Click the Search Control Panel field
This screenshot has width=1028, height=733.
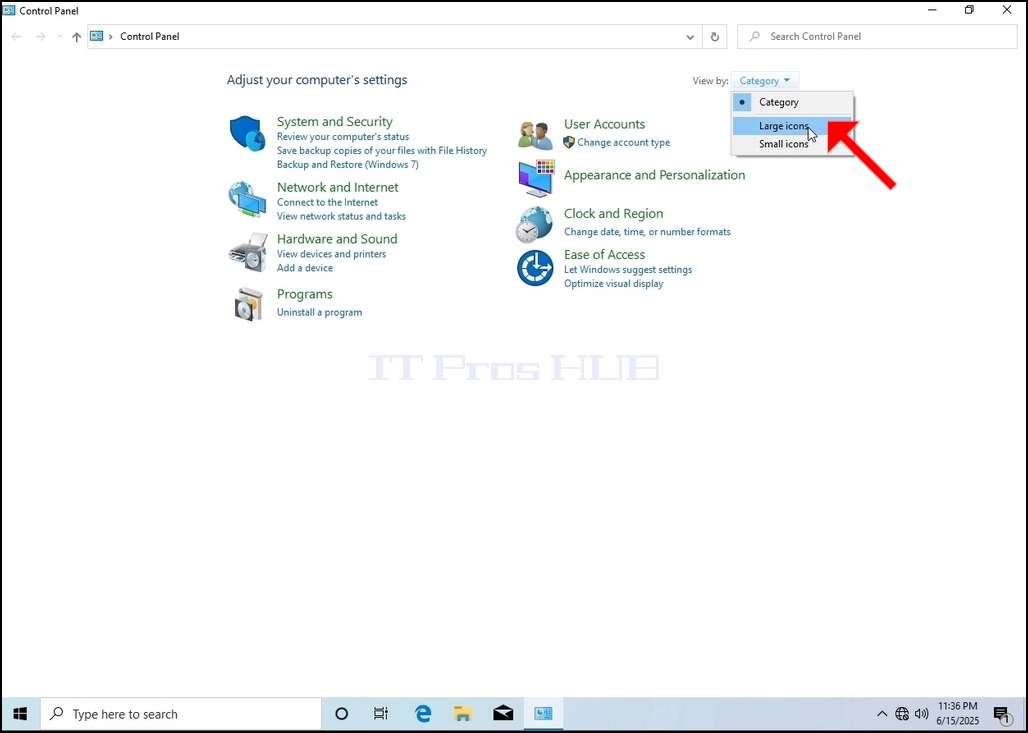[x=877, y=37]
